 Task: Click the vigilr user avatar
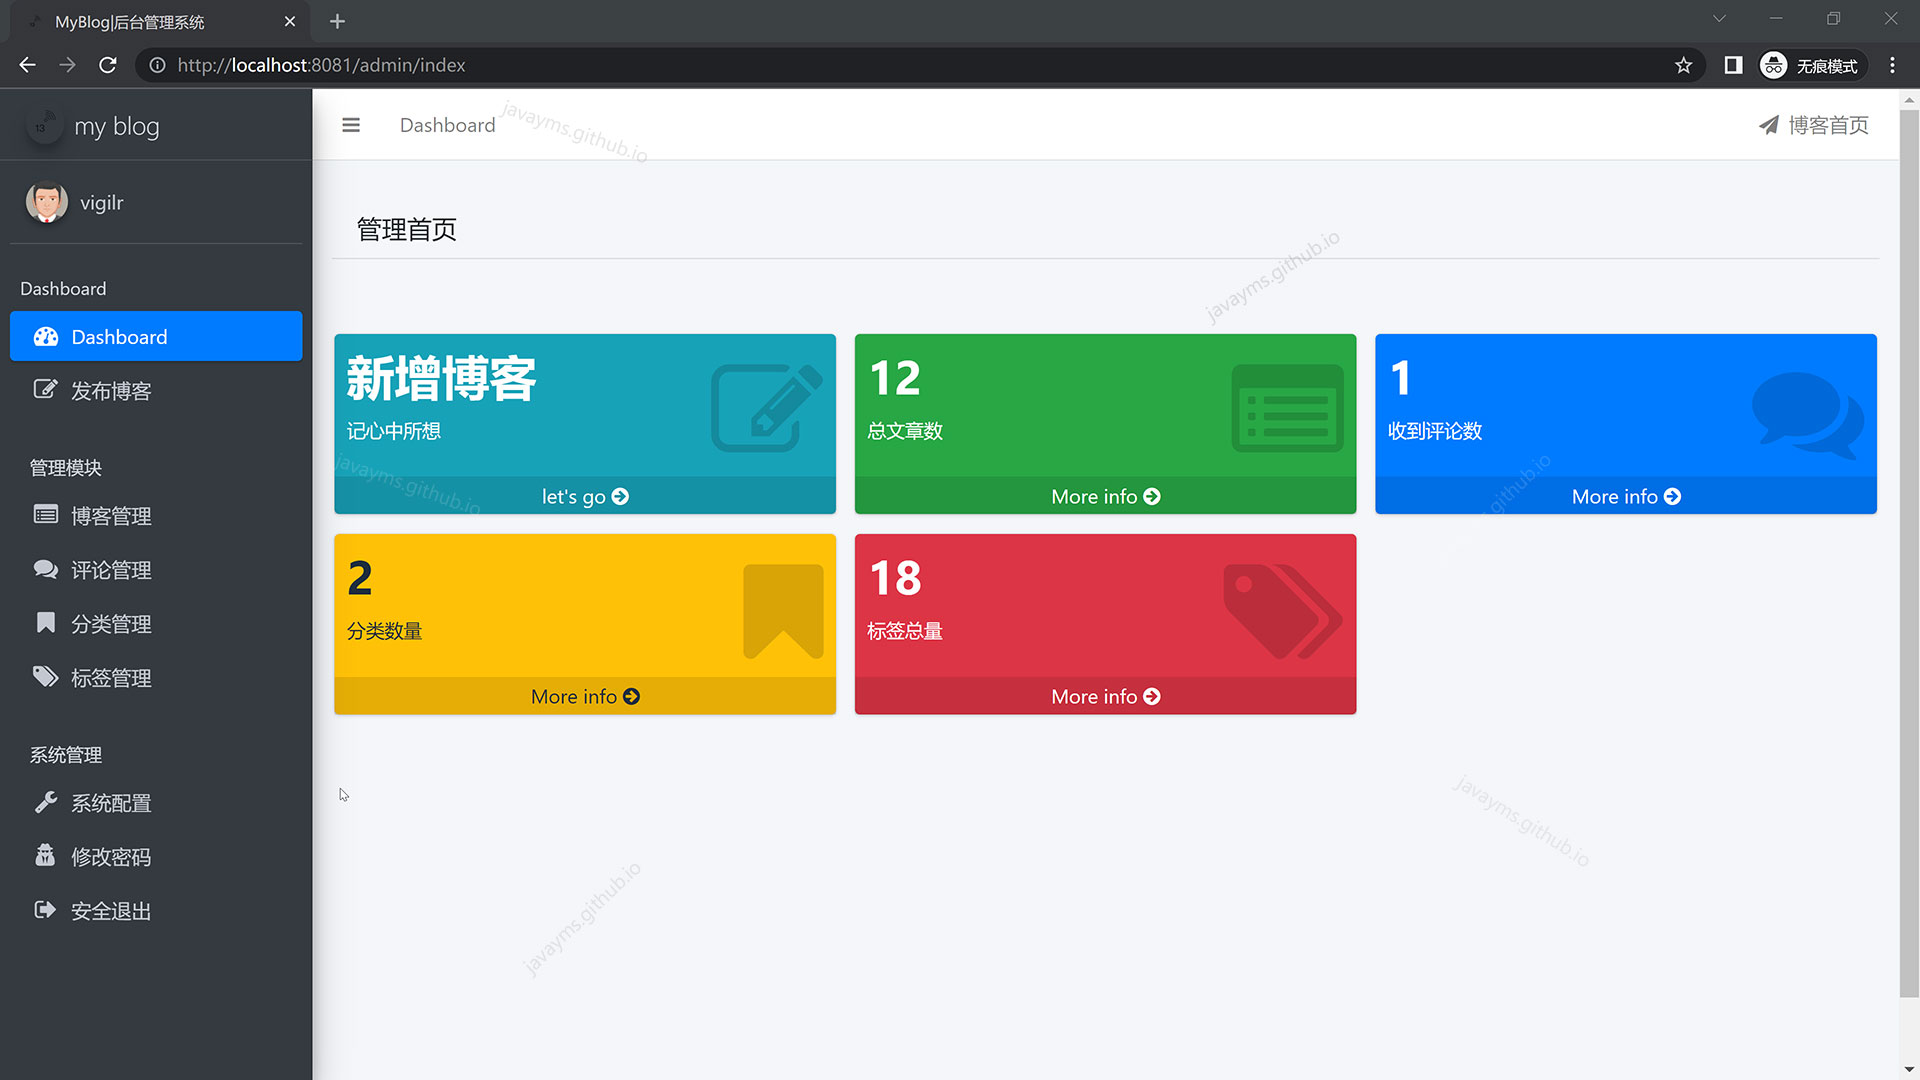(x=46, y=202)
